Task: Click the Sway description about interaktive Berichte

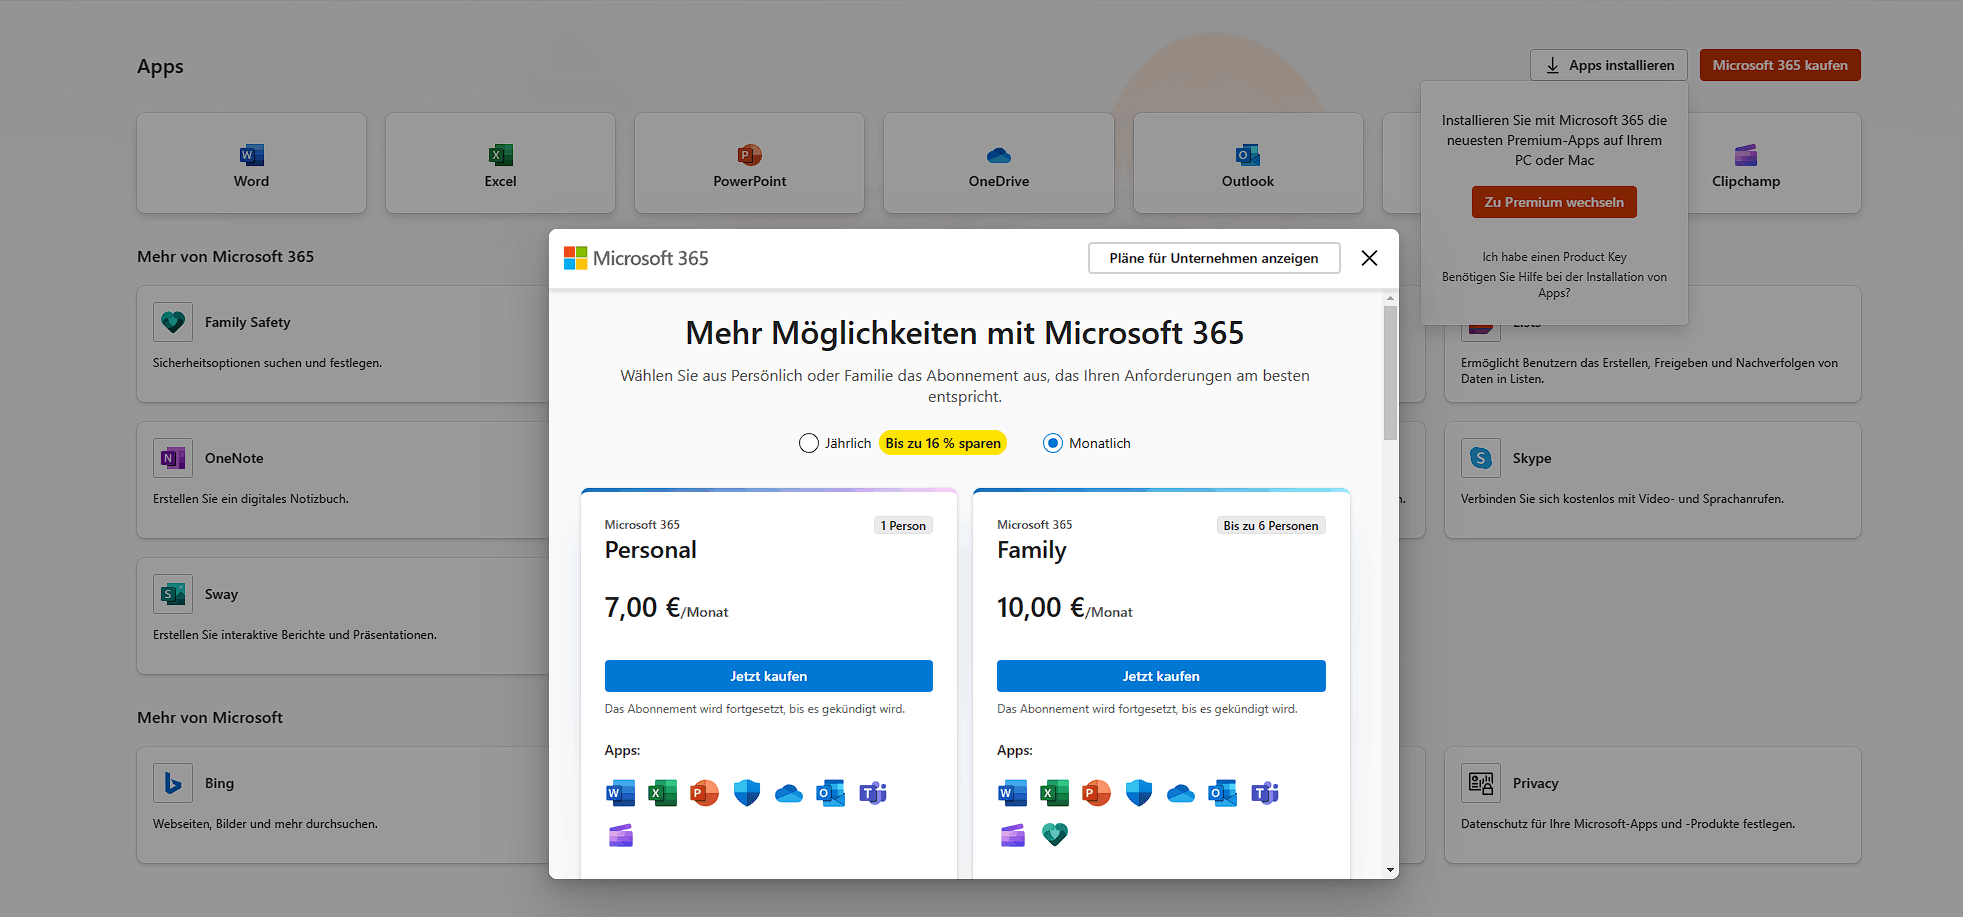Action: coord(295,635)
